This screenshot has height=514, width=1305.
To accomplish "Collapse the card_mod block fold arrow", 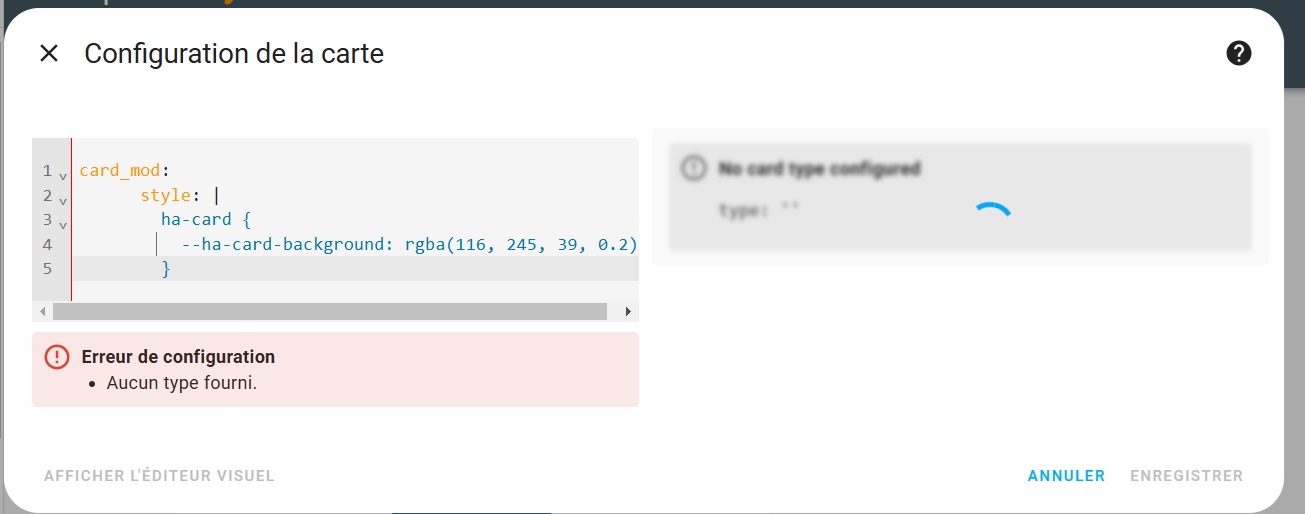I will 63,175.
